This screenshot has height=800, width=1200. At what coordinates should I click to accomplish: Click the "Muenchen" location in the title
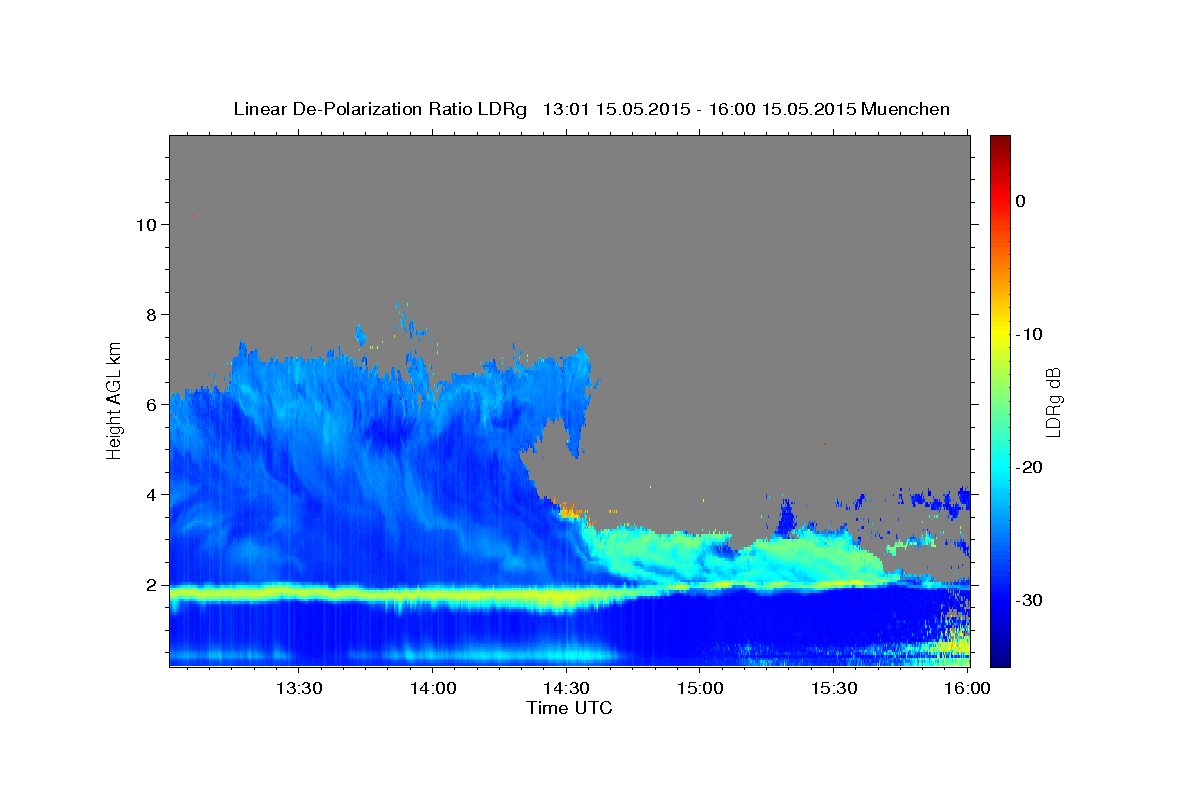[x=906, y=109]
